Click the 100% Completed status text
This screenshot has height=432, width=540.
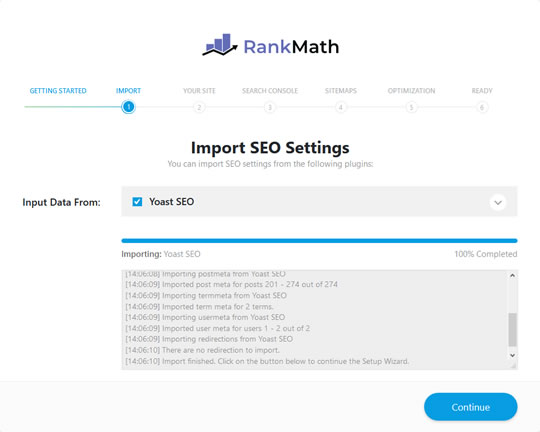486,254
